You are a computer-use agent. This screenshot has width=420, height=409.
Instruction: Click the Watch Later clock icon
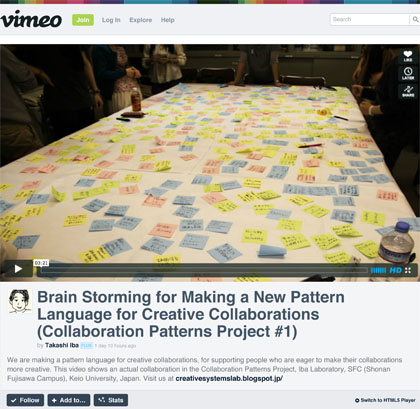[408, 73]
